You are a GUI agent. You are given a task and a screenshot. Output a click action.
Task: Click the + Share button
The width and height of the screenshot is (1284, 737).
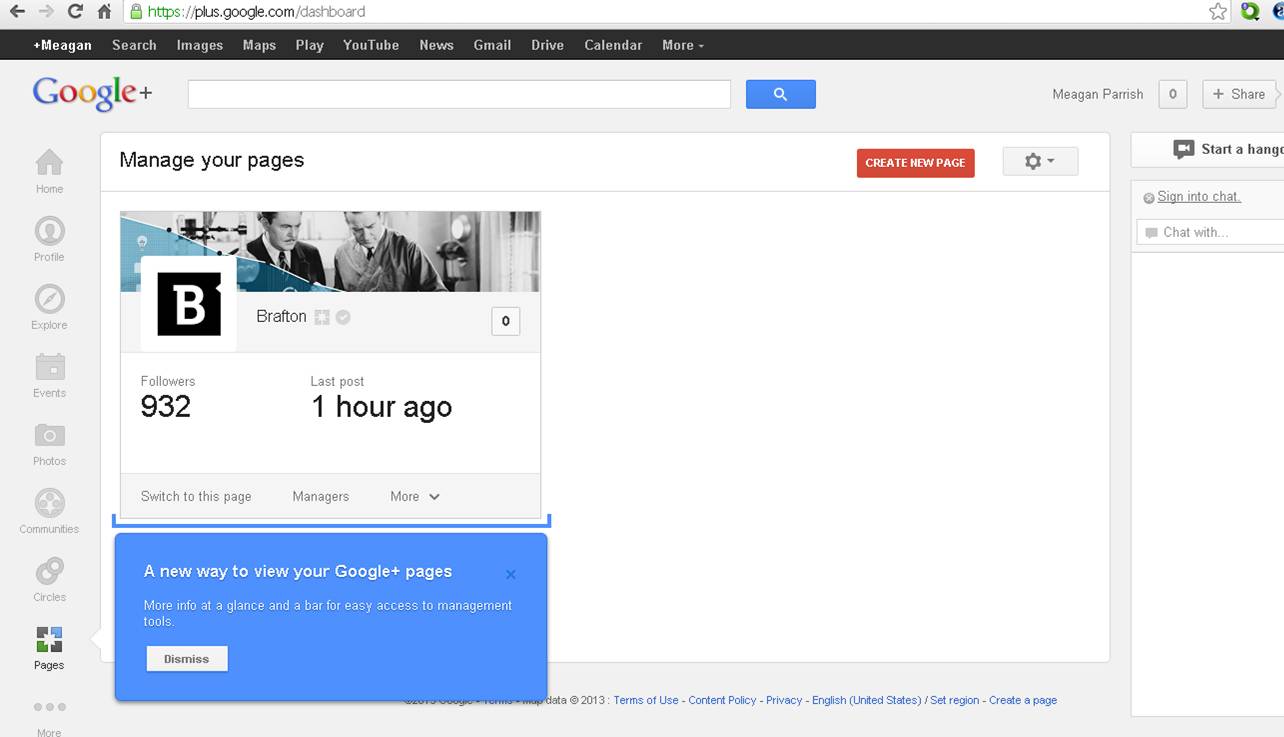click(x=1238, y=94)
